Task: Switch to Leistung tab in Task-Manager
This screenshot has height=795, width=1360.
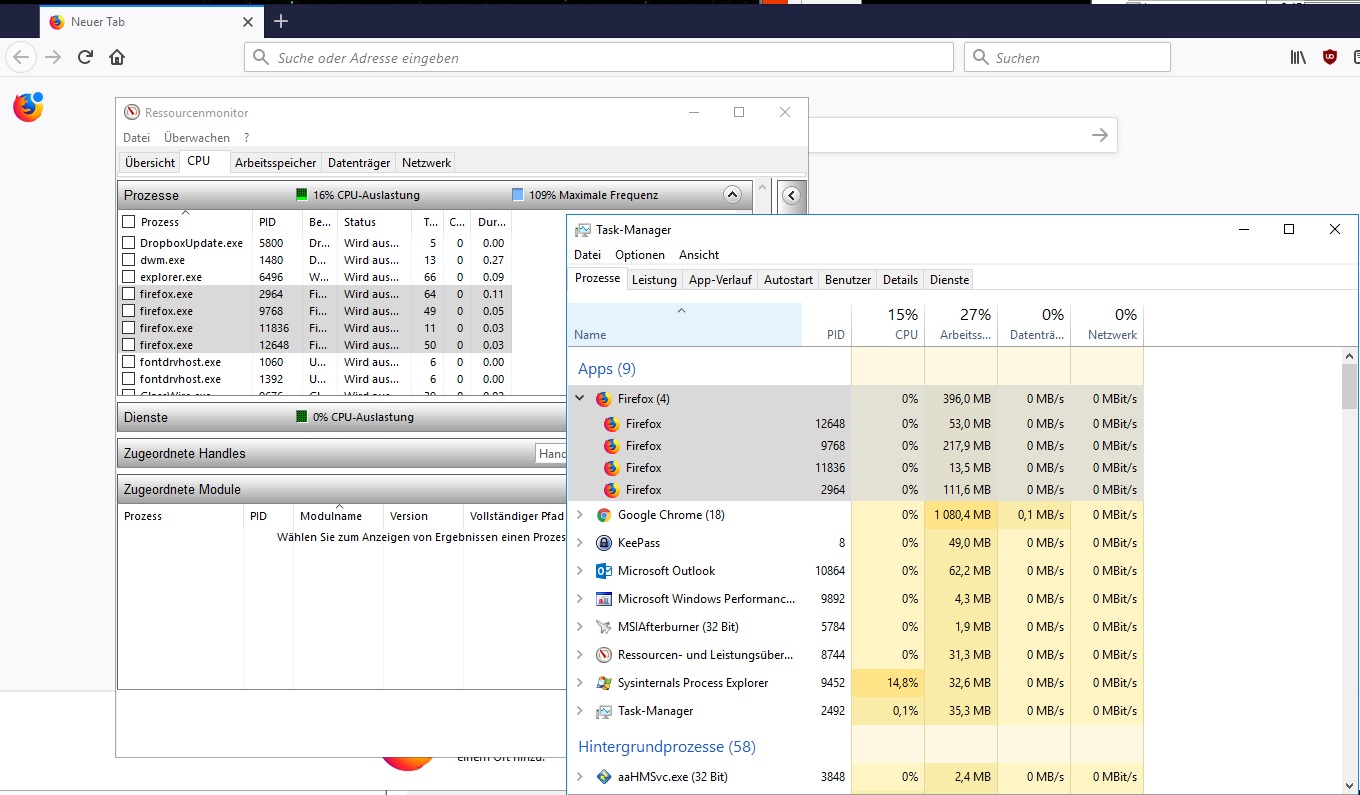Action: [654, 280]
